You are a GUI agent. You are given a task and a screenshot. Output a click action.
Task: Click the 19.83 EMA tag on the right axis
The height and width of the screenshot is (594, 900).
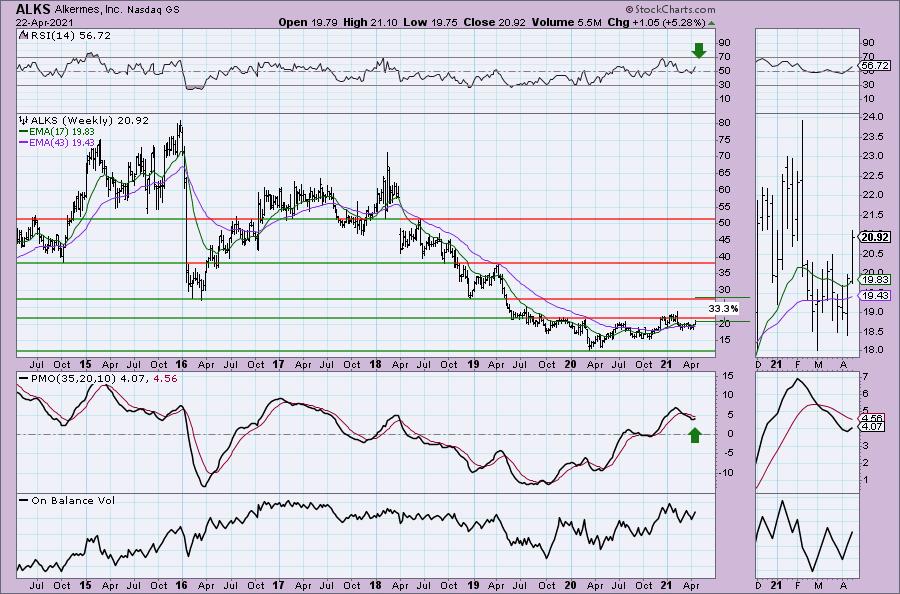tap(876, 279)
